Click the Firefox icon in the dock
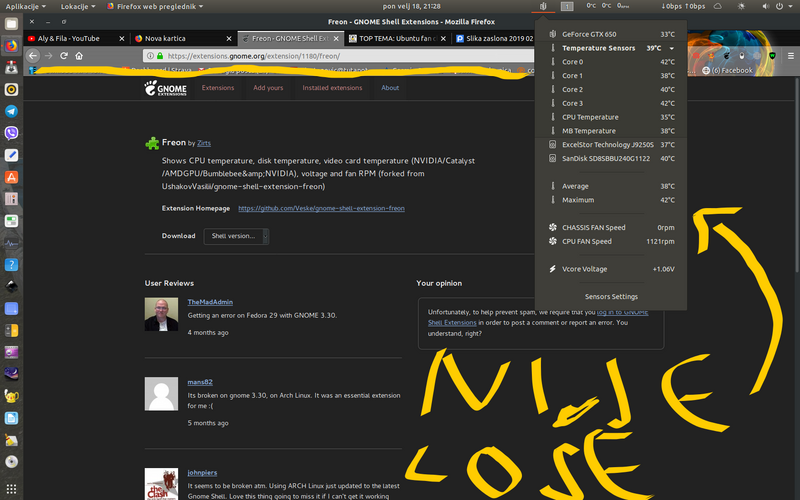This screenshot has width=800, height=500. 11,46
